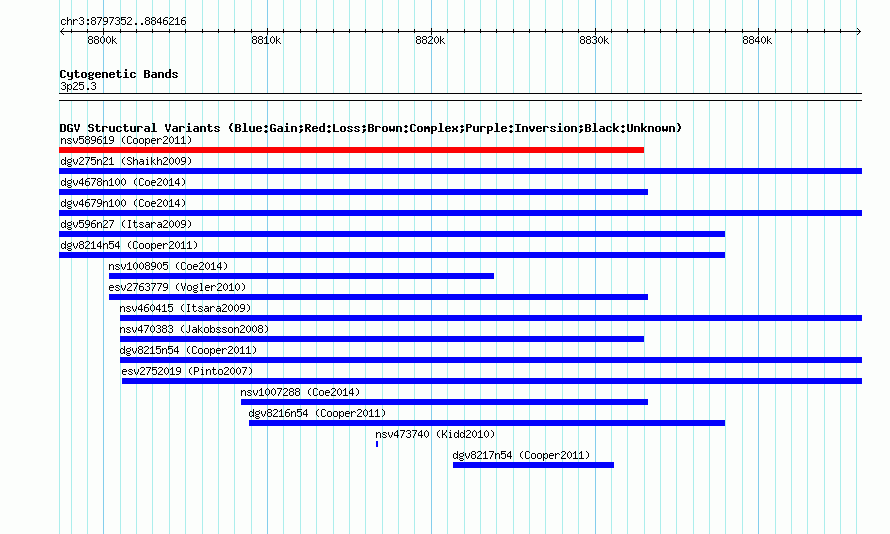Click the Cytogenetic Bands track title
890x534 pixels.
click(119, 74)
